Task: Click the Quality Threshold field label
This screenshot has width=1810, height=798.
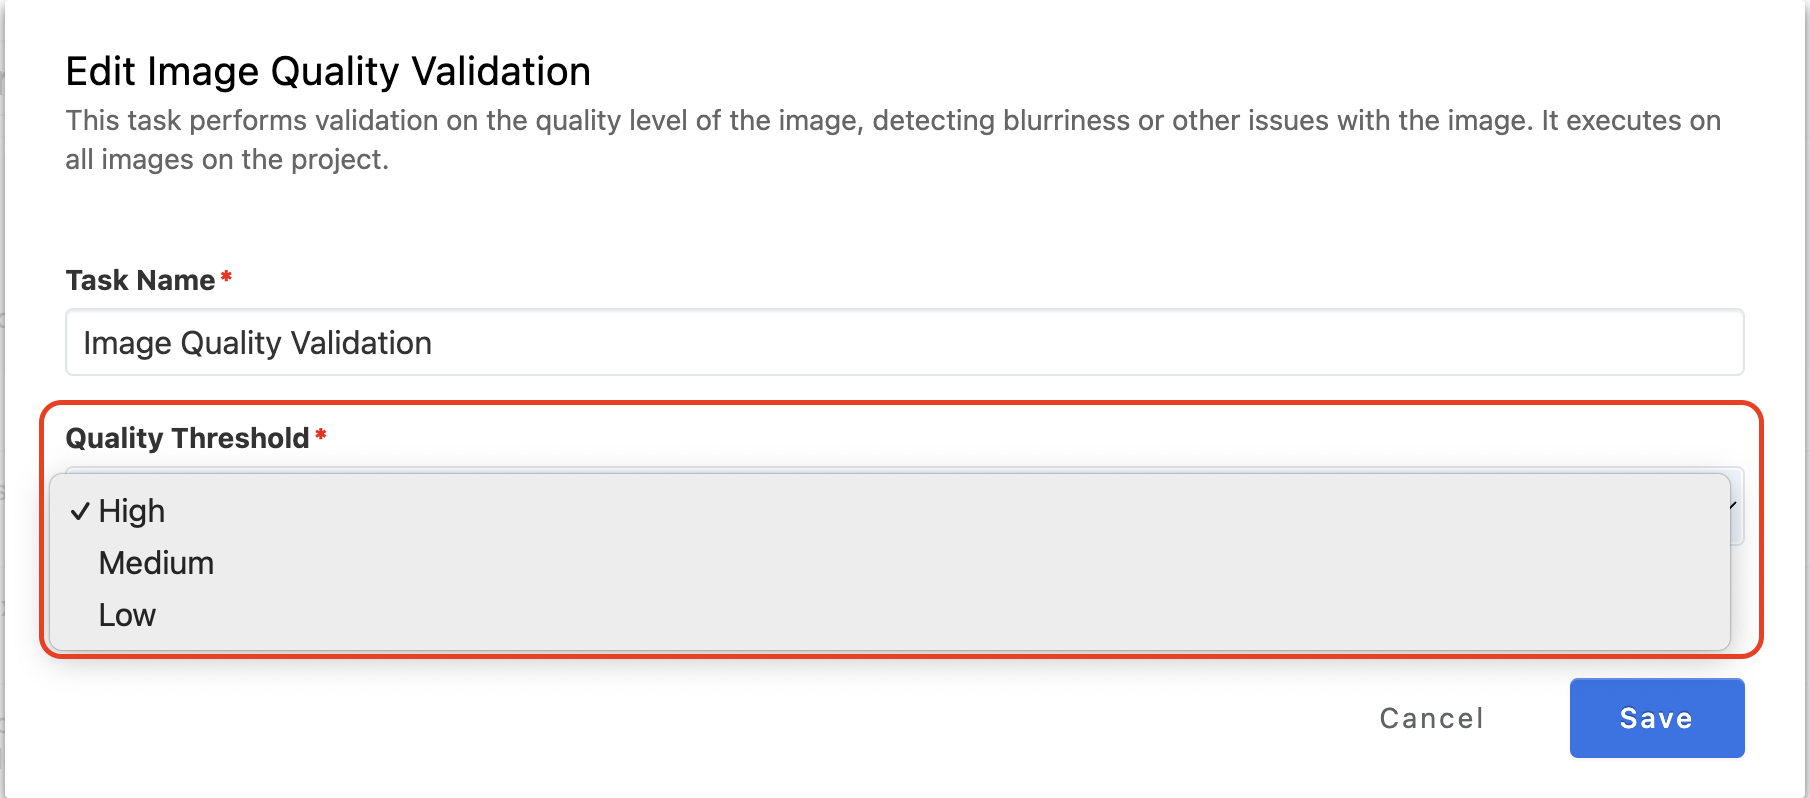Action: coord(187,438)
